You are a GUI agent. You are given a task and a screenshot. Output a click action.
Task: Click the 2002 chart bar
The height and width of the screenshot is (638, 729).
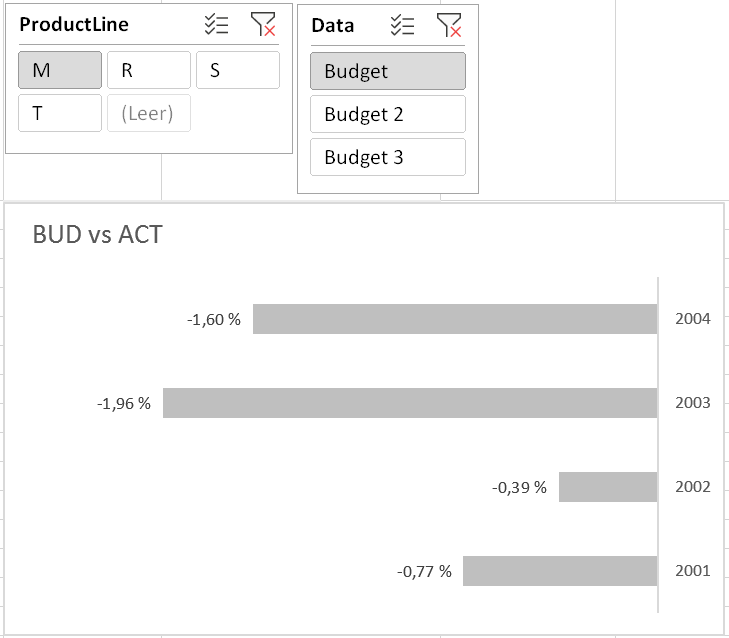[x=608, y=487]
